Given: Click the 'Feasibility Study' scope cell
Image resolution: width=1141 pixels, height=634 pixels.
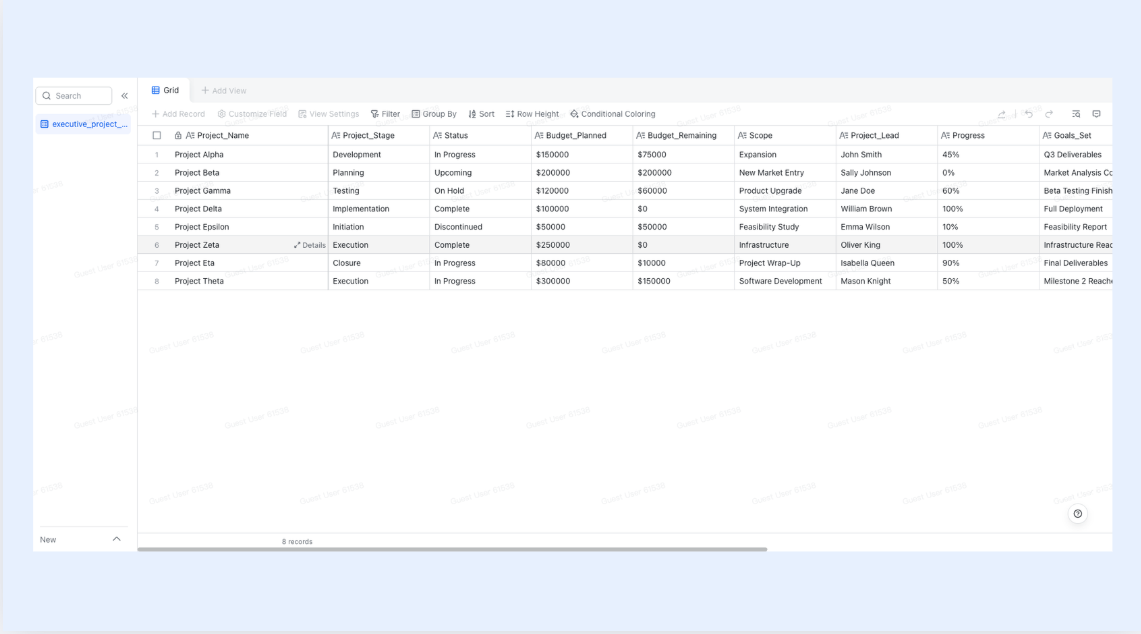Looking at the screenshot, I should [785, 227].
